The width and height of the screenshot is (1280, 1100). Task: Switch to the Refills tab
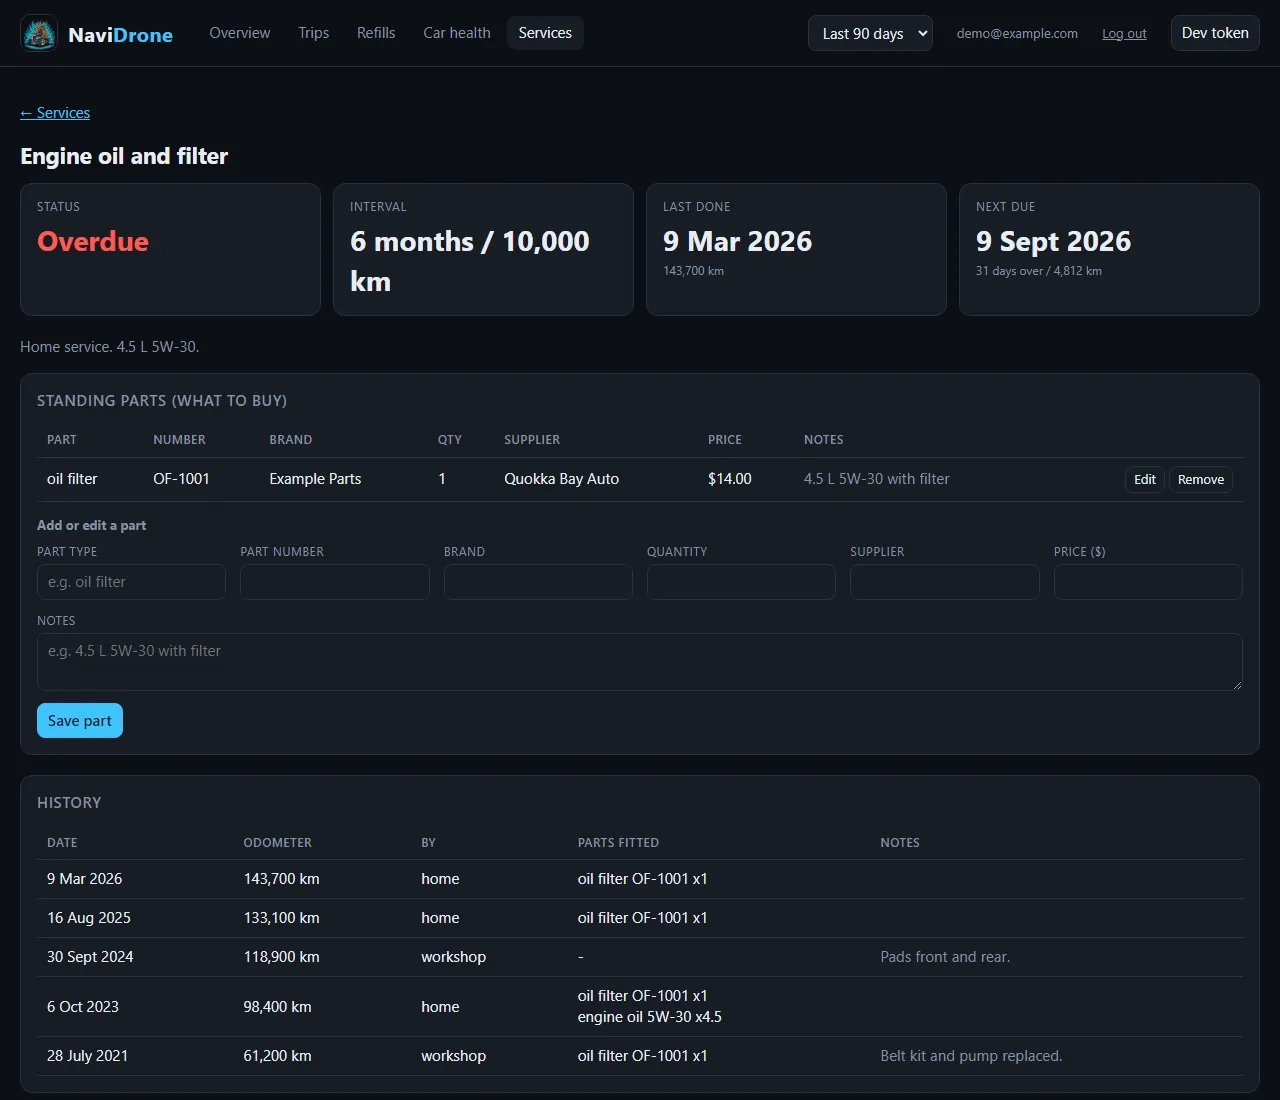pyautogui.click(x=376, y=33)
